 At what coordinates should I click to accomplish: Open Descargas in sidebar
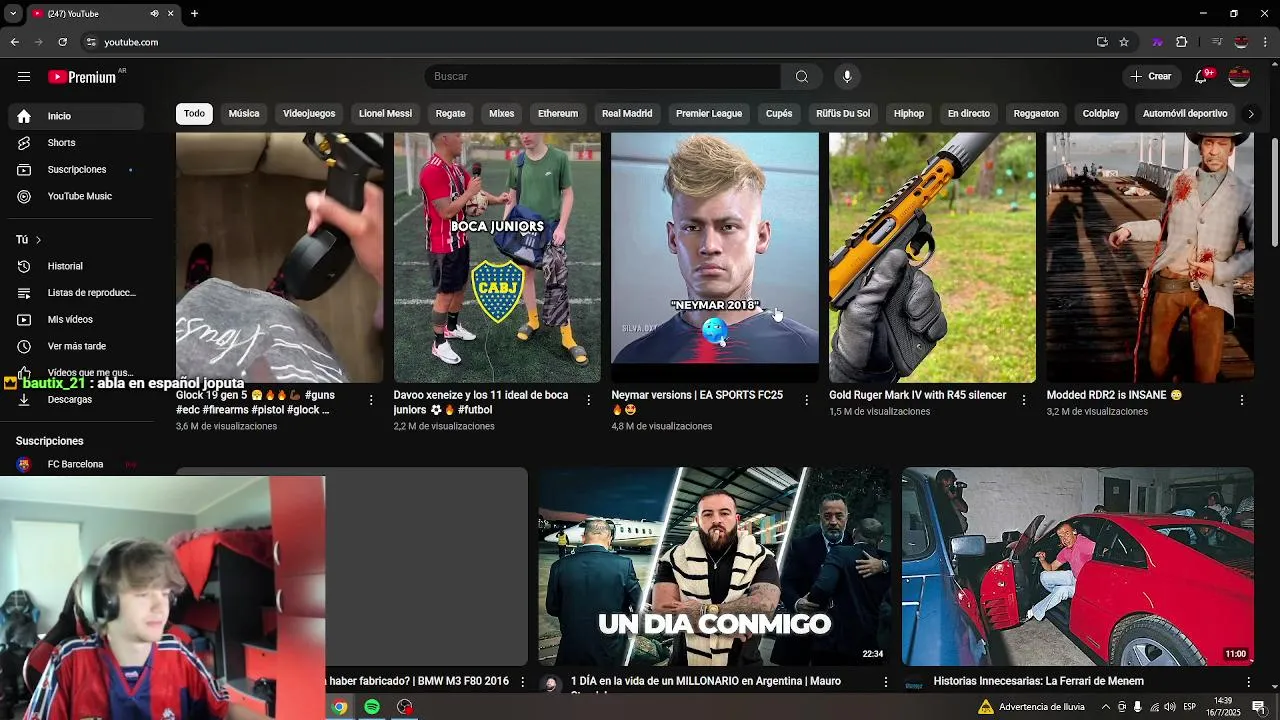coord(76,400)
